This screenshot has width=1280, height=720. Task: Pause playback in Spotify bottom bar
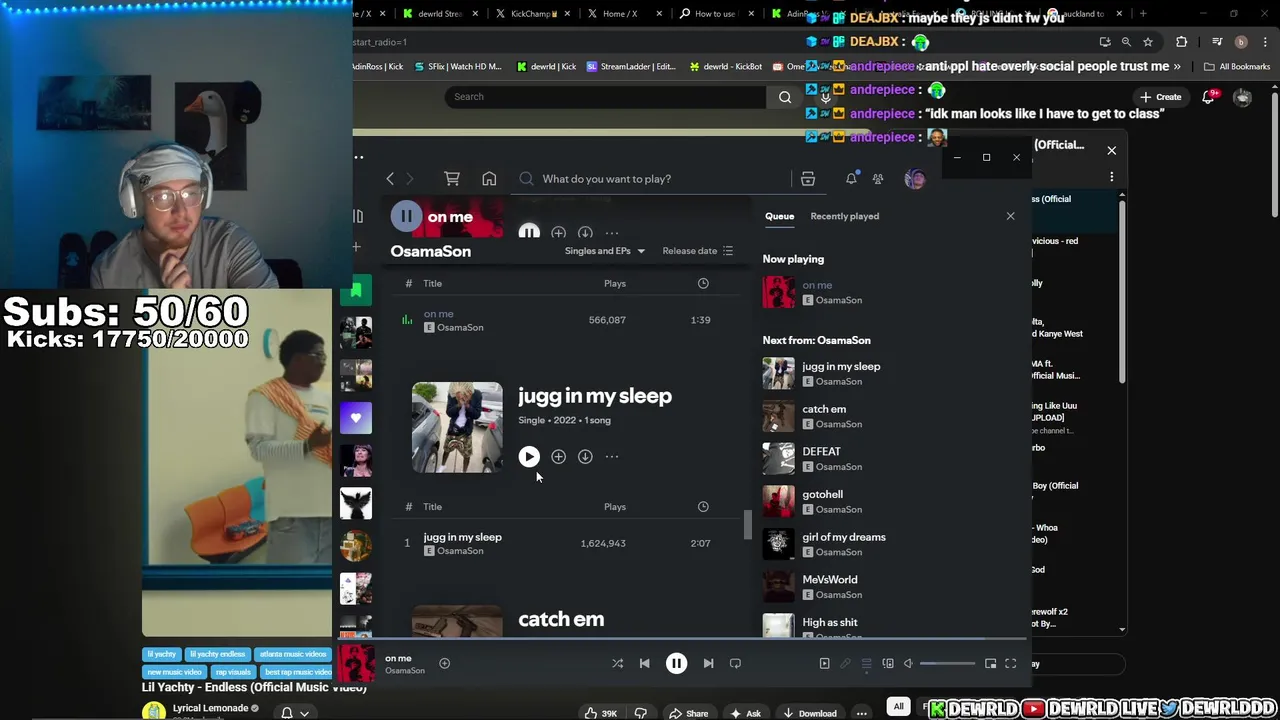click(x=676, y=663)
